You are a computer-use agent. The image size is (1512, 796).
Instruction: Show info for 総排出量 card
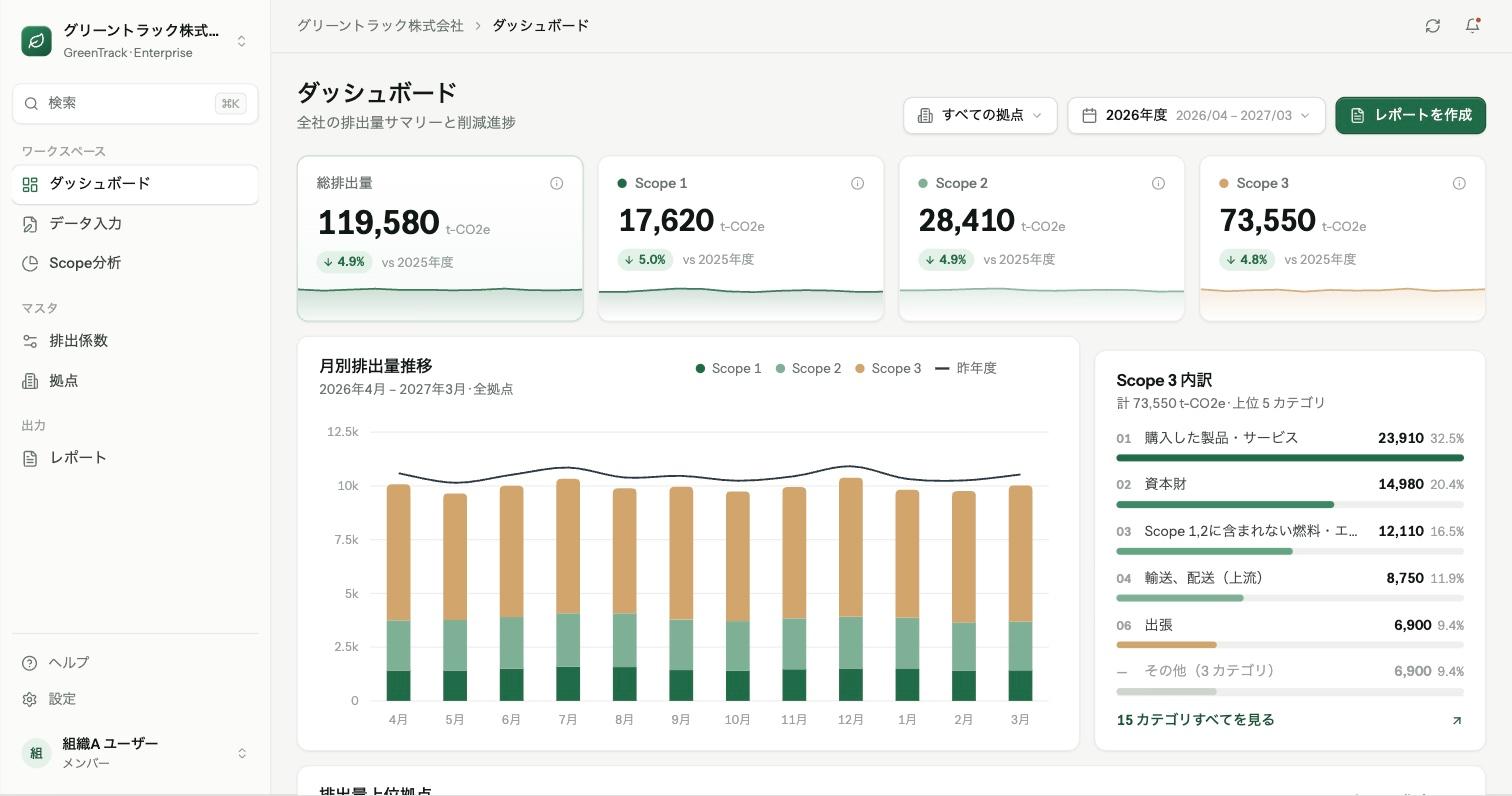(x=557, y=183)
